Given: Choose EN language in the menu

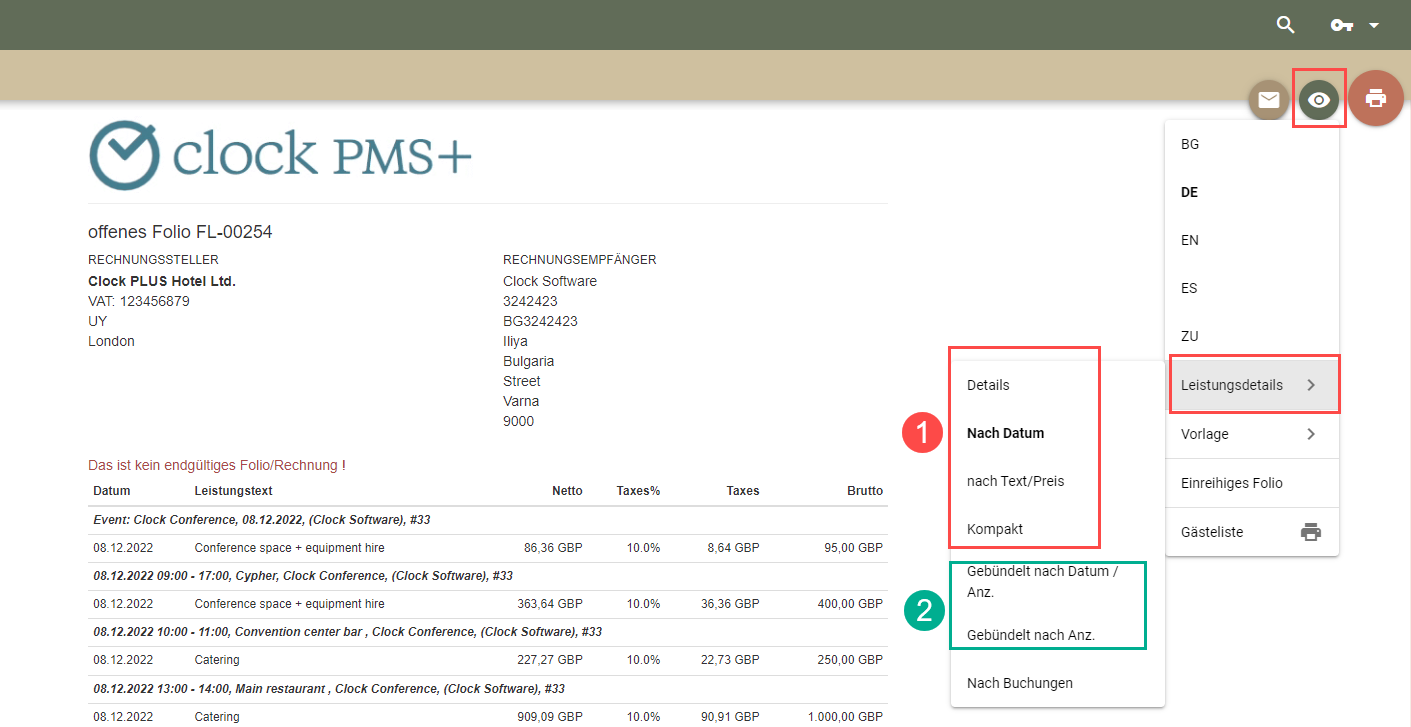Looking at the screenshot, I should (x=1252, y=240).
